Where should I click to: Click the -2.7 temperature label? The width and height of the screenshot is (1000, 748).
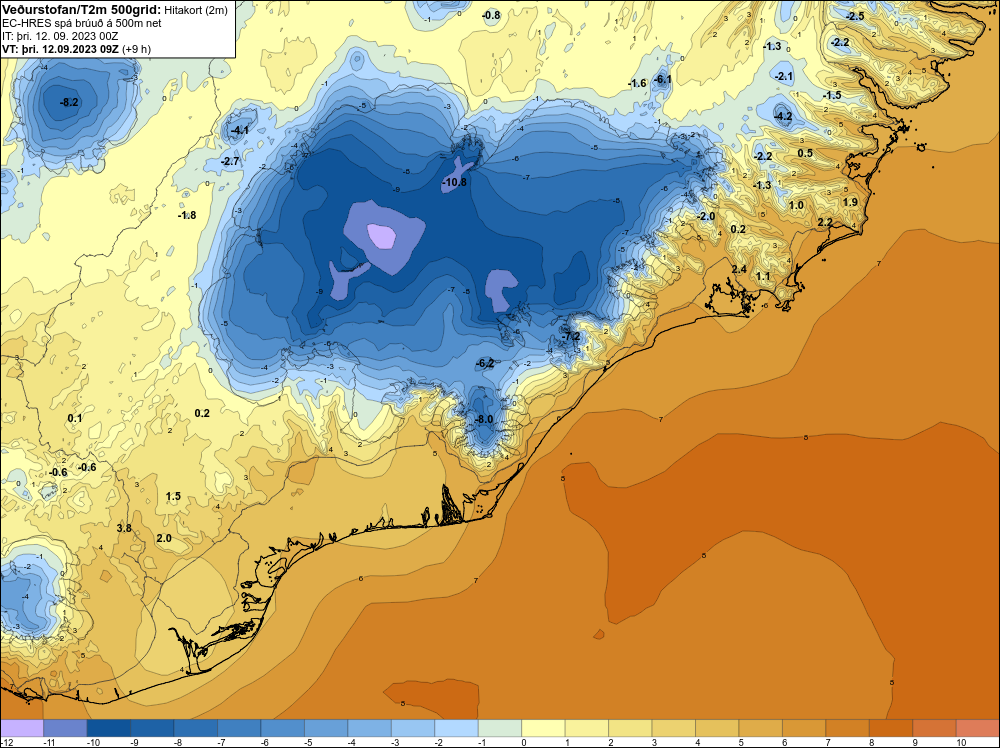click(230, 161)
